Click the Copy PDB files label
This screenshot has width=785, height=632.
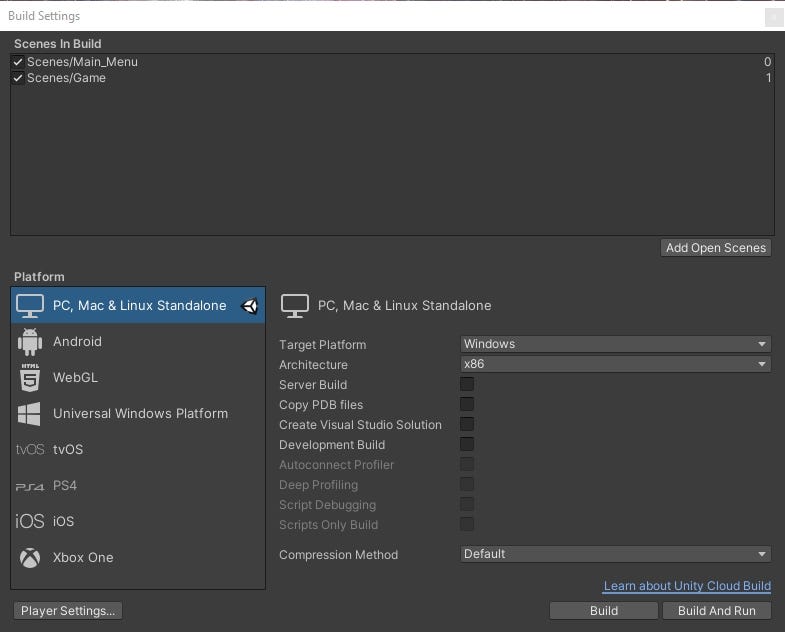click(x=321, y=405)
